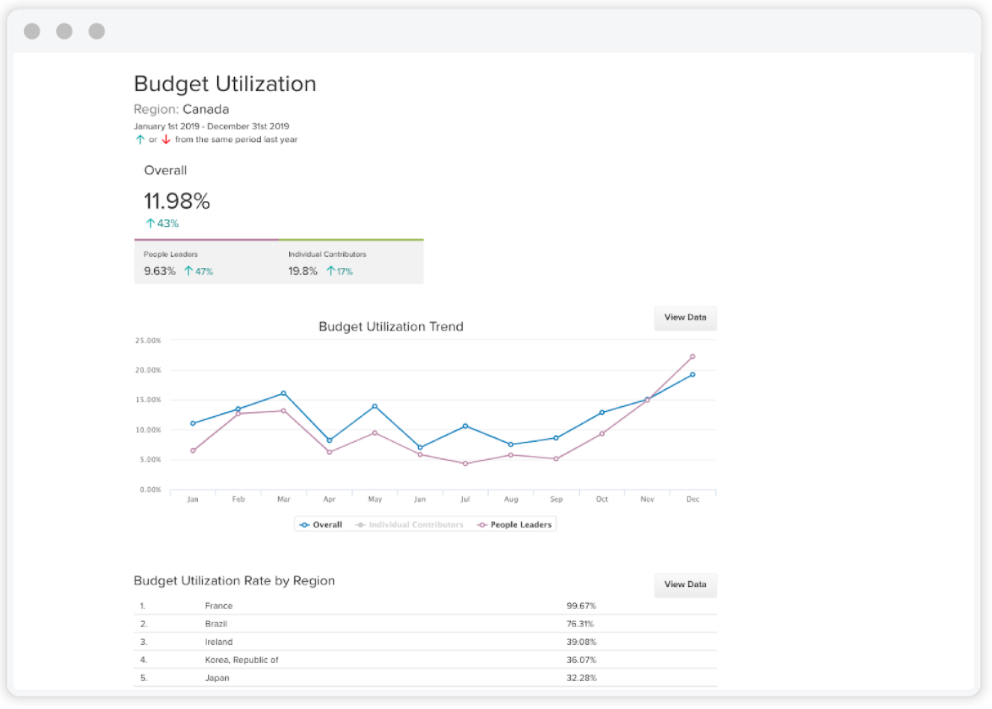
Task: Click the 39.08% value for Ireland
Action: tap(581, 642)
